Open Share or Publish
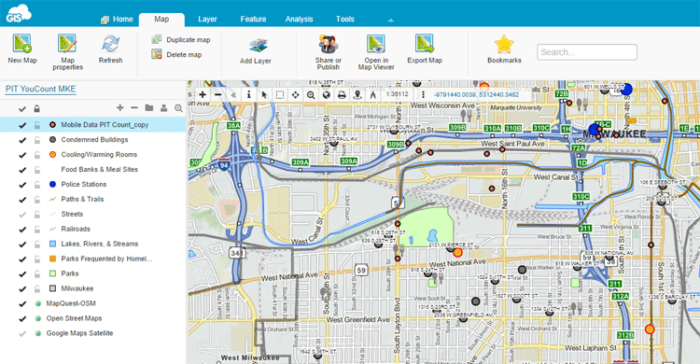This screenshot has height=364, width=700. (x=328, y=52)
